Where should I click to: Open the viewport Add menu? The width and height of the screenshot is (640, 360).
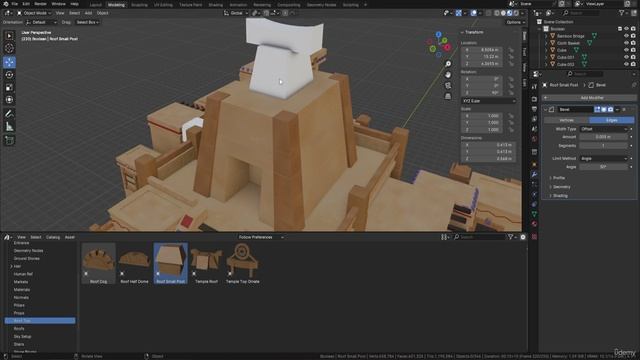pyautogui.click(x=88, y=13)
